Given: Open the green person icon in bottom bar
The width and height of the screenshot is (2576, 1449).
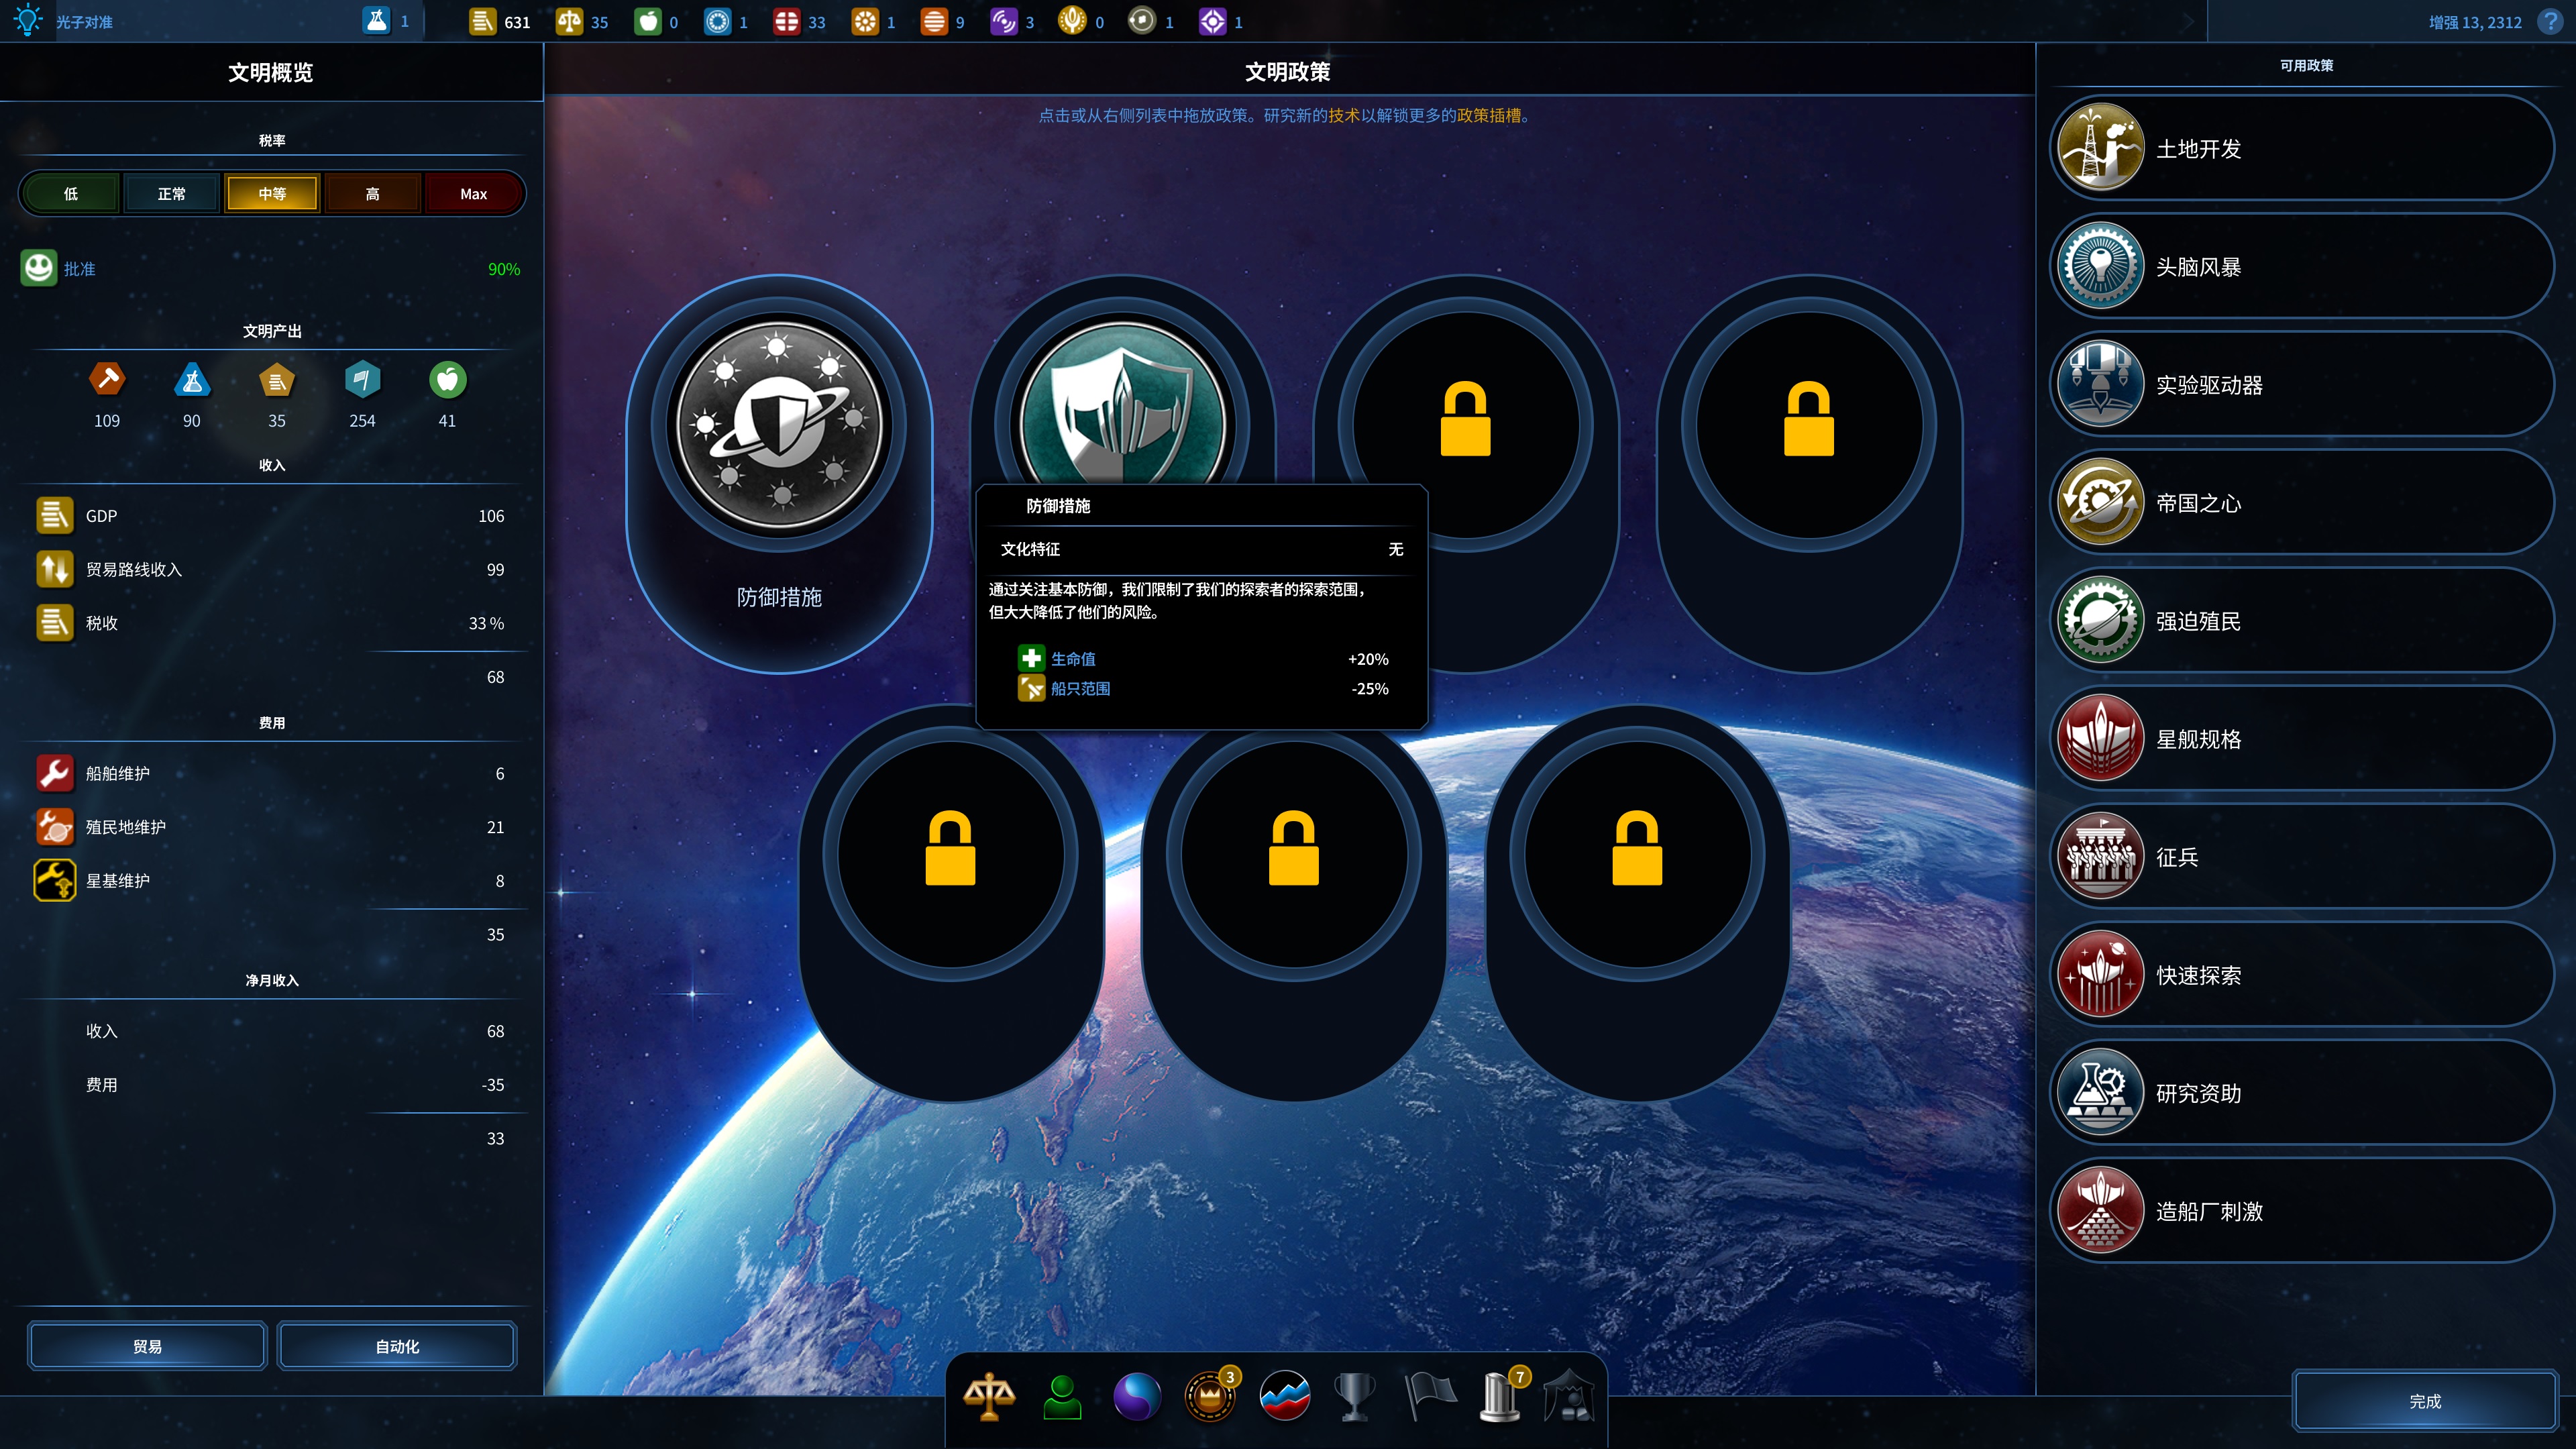Looking at the screenshot, I should (x=1062, y=1396).
